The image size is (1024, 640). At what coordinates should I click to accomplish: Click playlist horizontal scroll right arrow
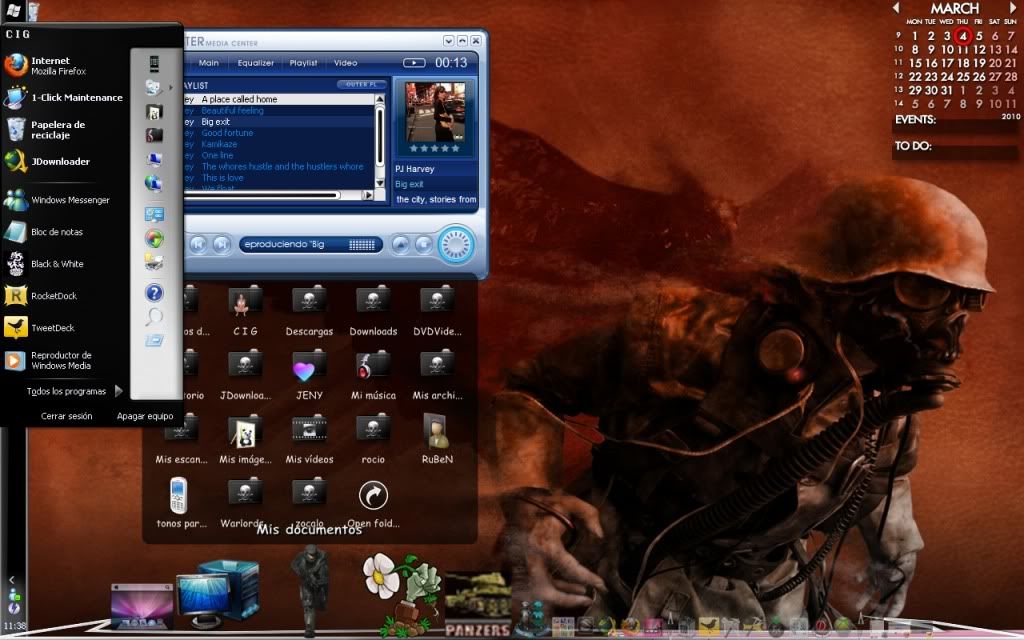(x=368, y=195)
